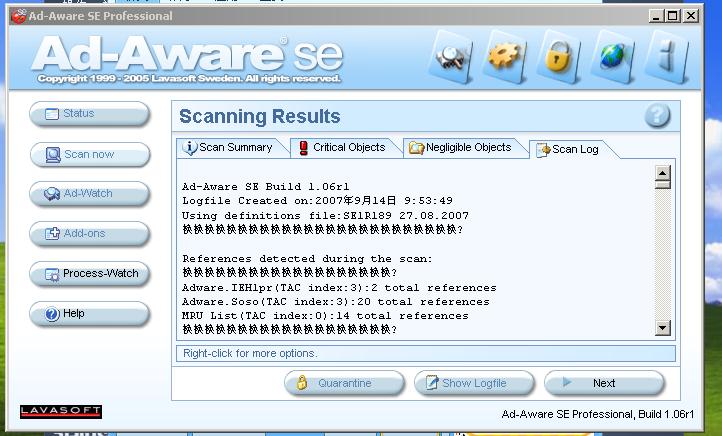Click the Adware.Soso log entry
This screenshot has height=436, width=722.
tap(336, 302)
